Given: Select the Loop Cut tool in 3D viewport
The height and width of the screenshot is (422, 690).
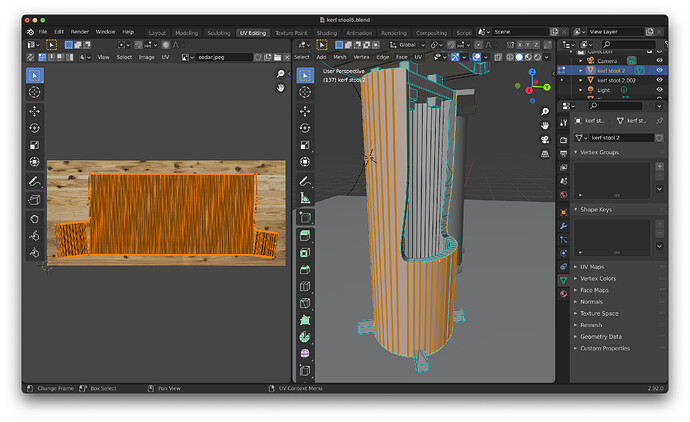Looking at the screenshot, I should click(305, 286).
